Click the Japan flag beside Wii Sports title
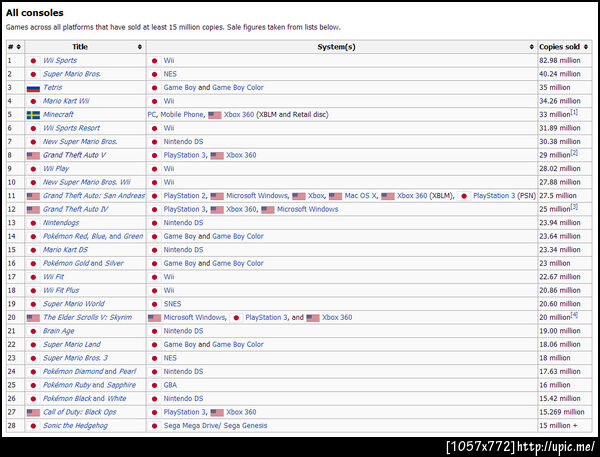Screen dimensions: 600x457 click(x=33, y=61)
